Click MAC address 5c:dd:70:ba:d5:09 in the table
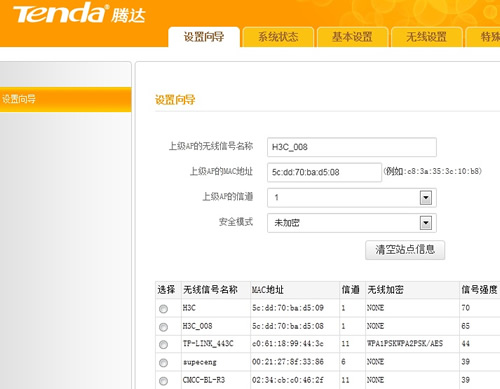The image size is (500, 389). (288, 308)
